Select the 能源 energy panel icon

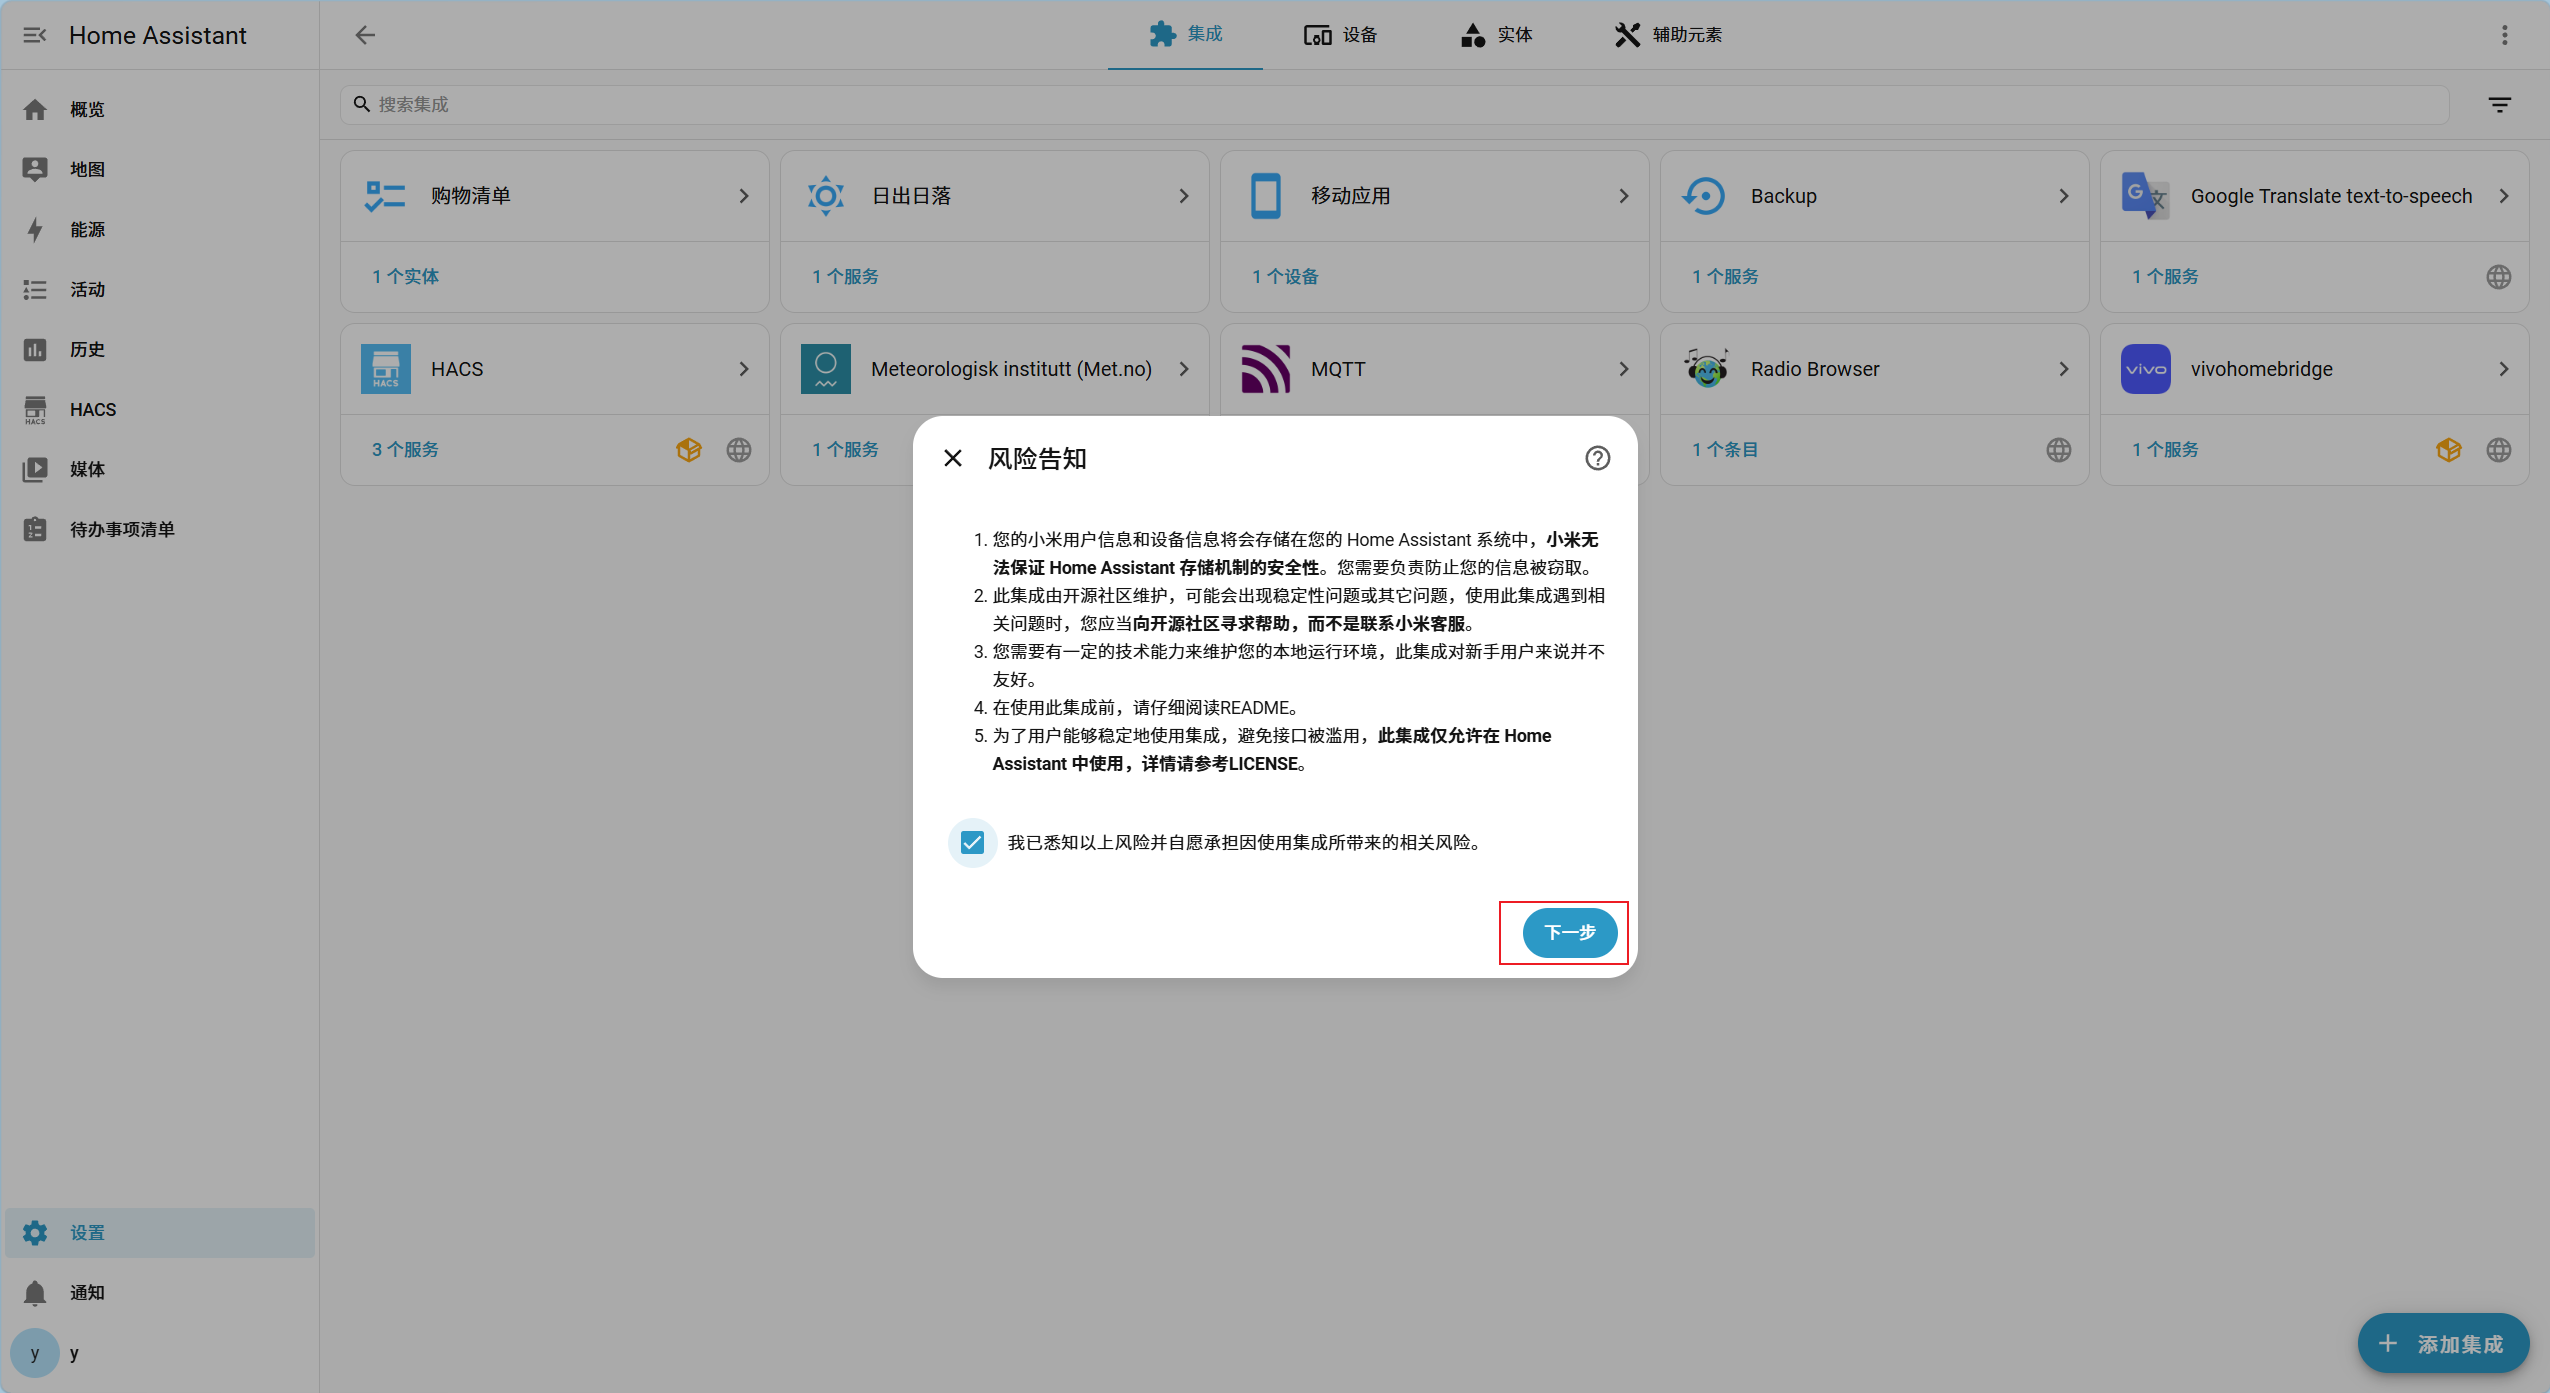point(35,229)
